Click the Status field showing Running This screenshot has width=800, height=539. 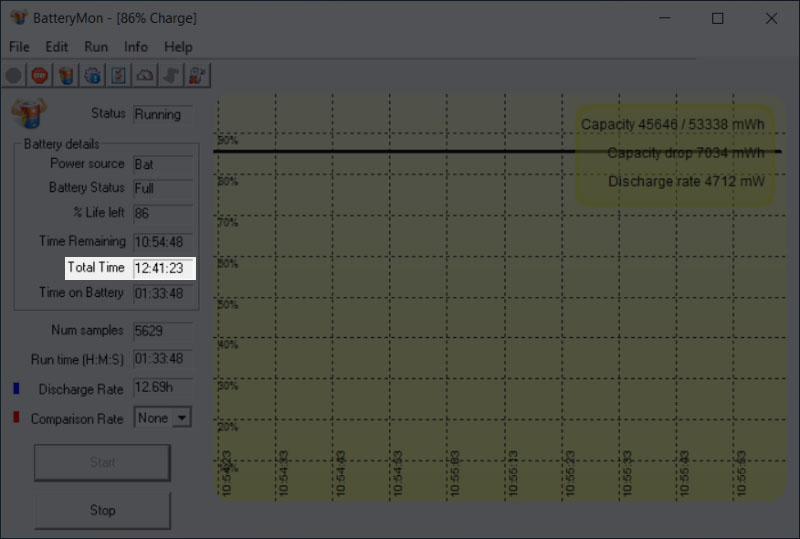(163, 114)
